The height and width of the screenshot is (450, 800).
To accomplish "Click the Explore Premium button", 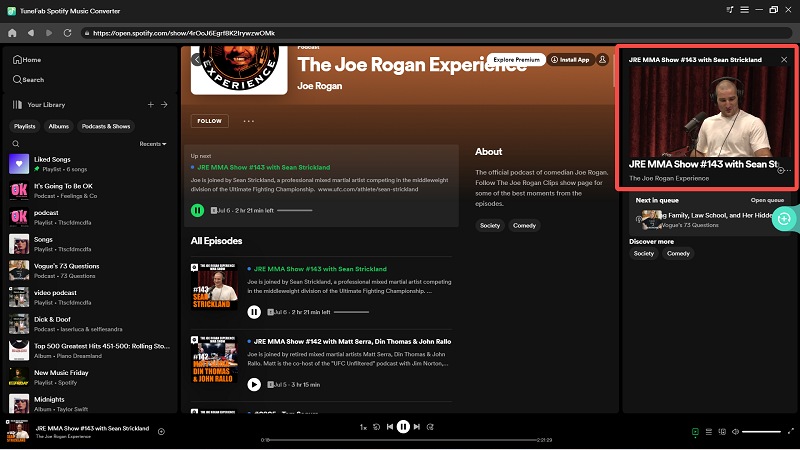I will point(516,60).
